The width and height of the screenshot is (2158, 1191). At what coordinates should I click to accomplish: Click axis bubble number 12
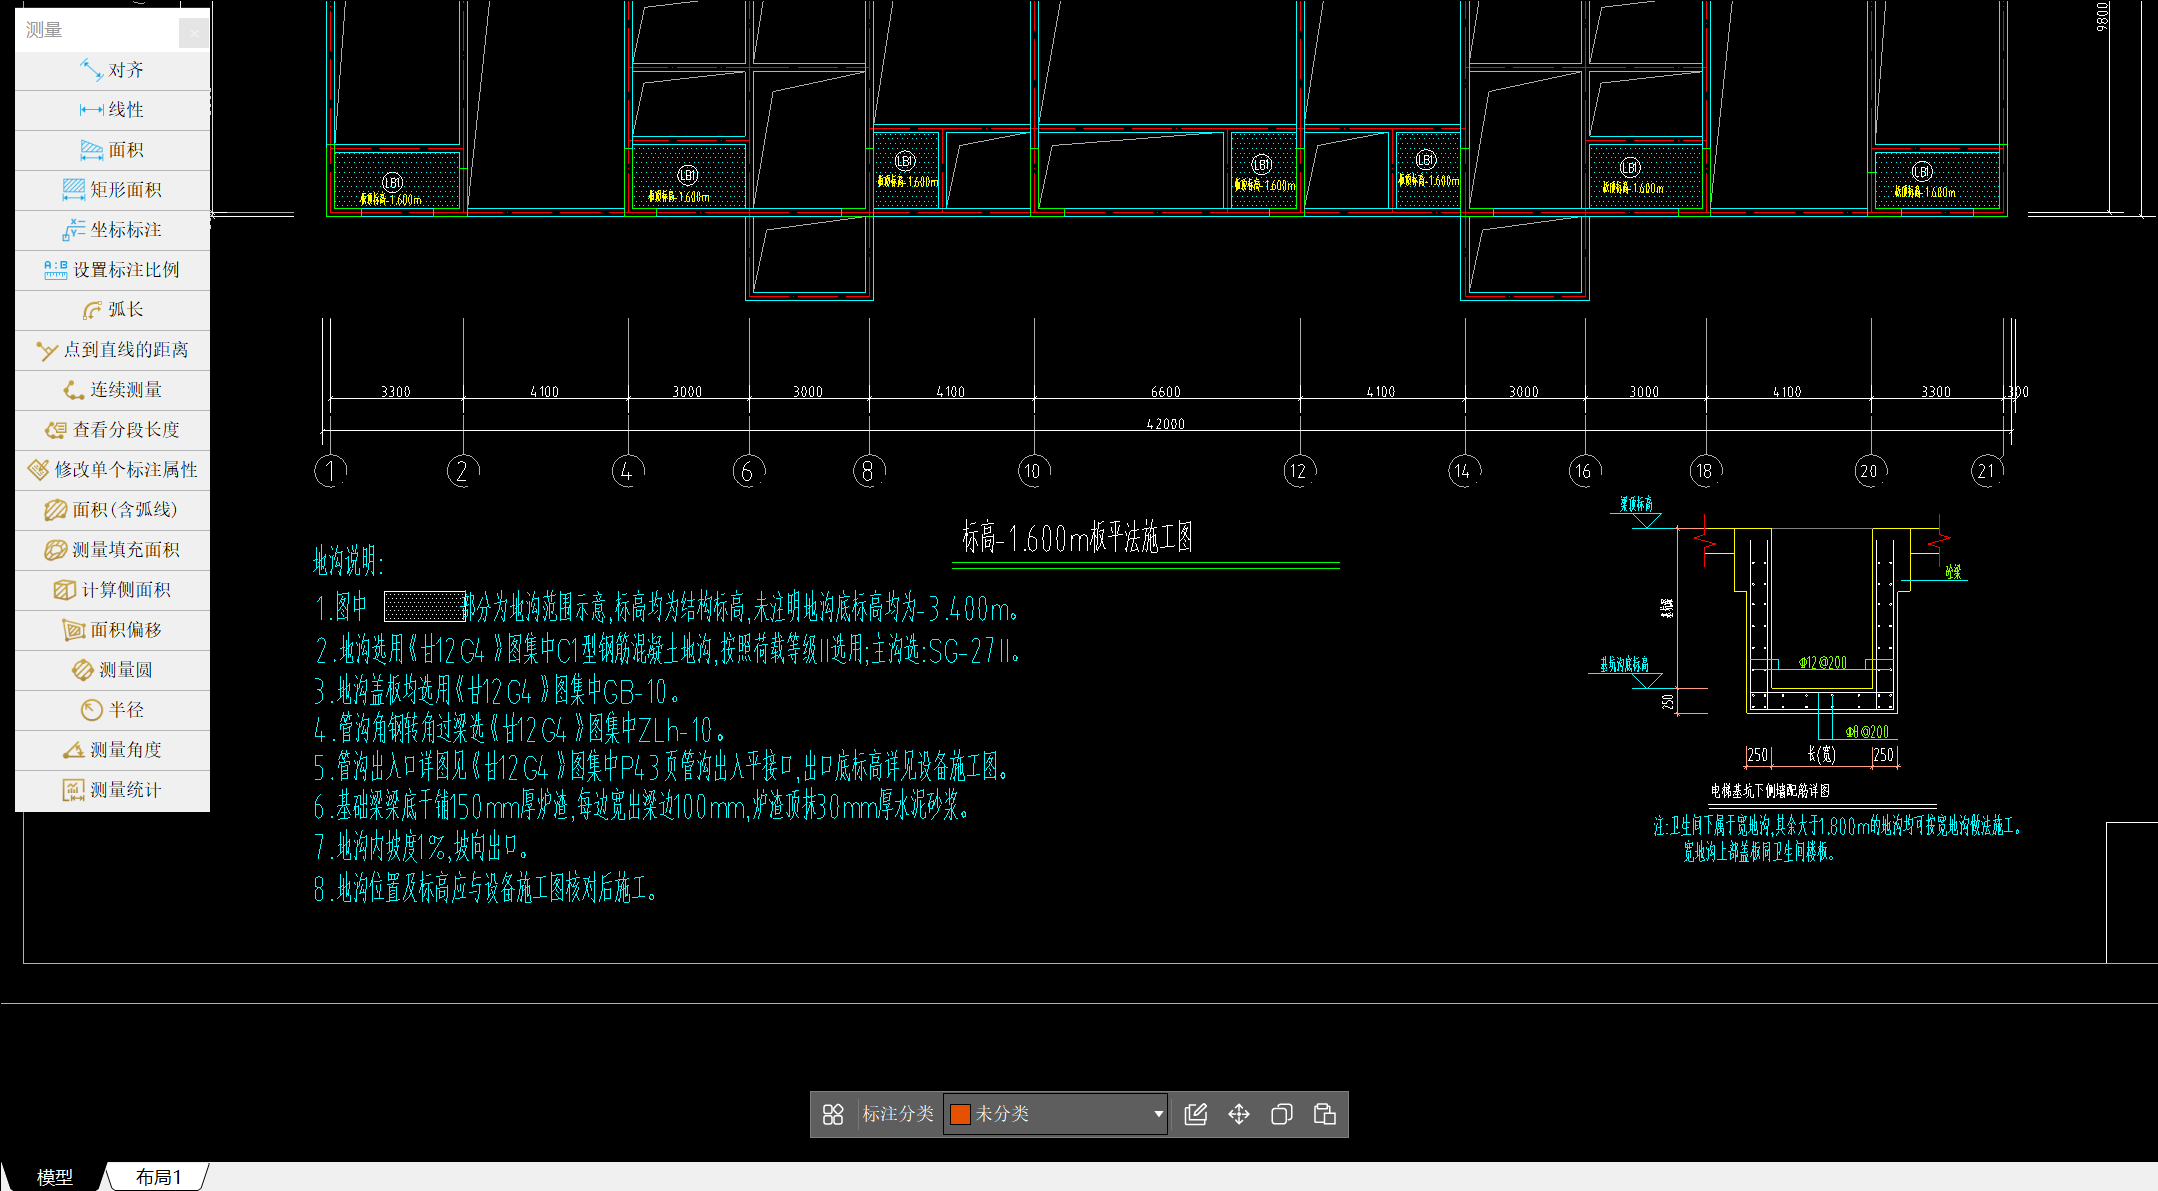click(x=1299, y=471)
